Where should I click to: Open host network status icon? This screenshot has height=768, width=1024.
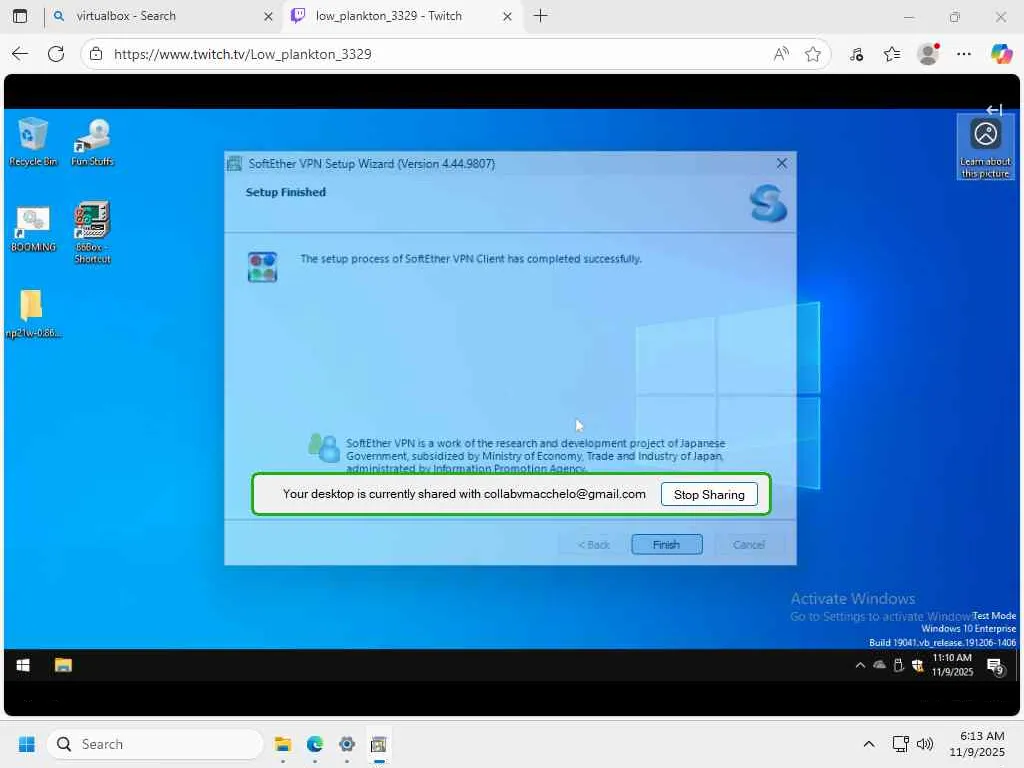click(901, 744)
